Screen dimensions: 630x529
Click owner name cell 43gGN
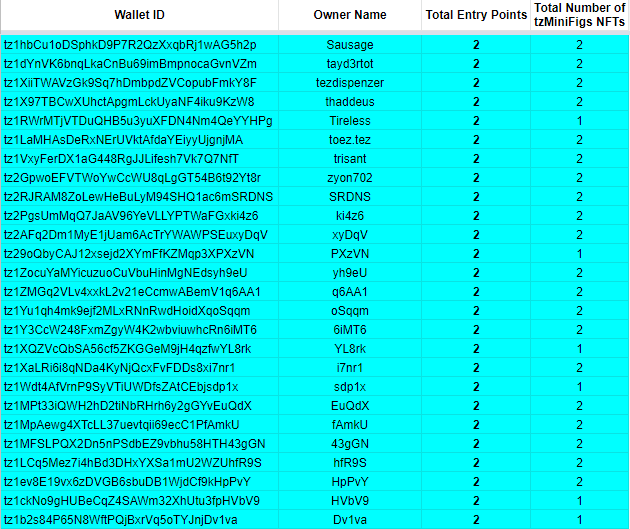[x=350, y=444]
